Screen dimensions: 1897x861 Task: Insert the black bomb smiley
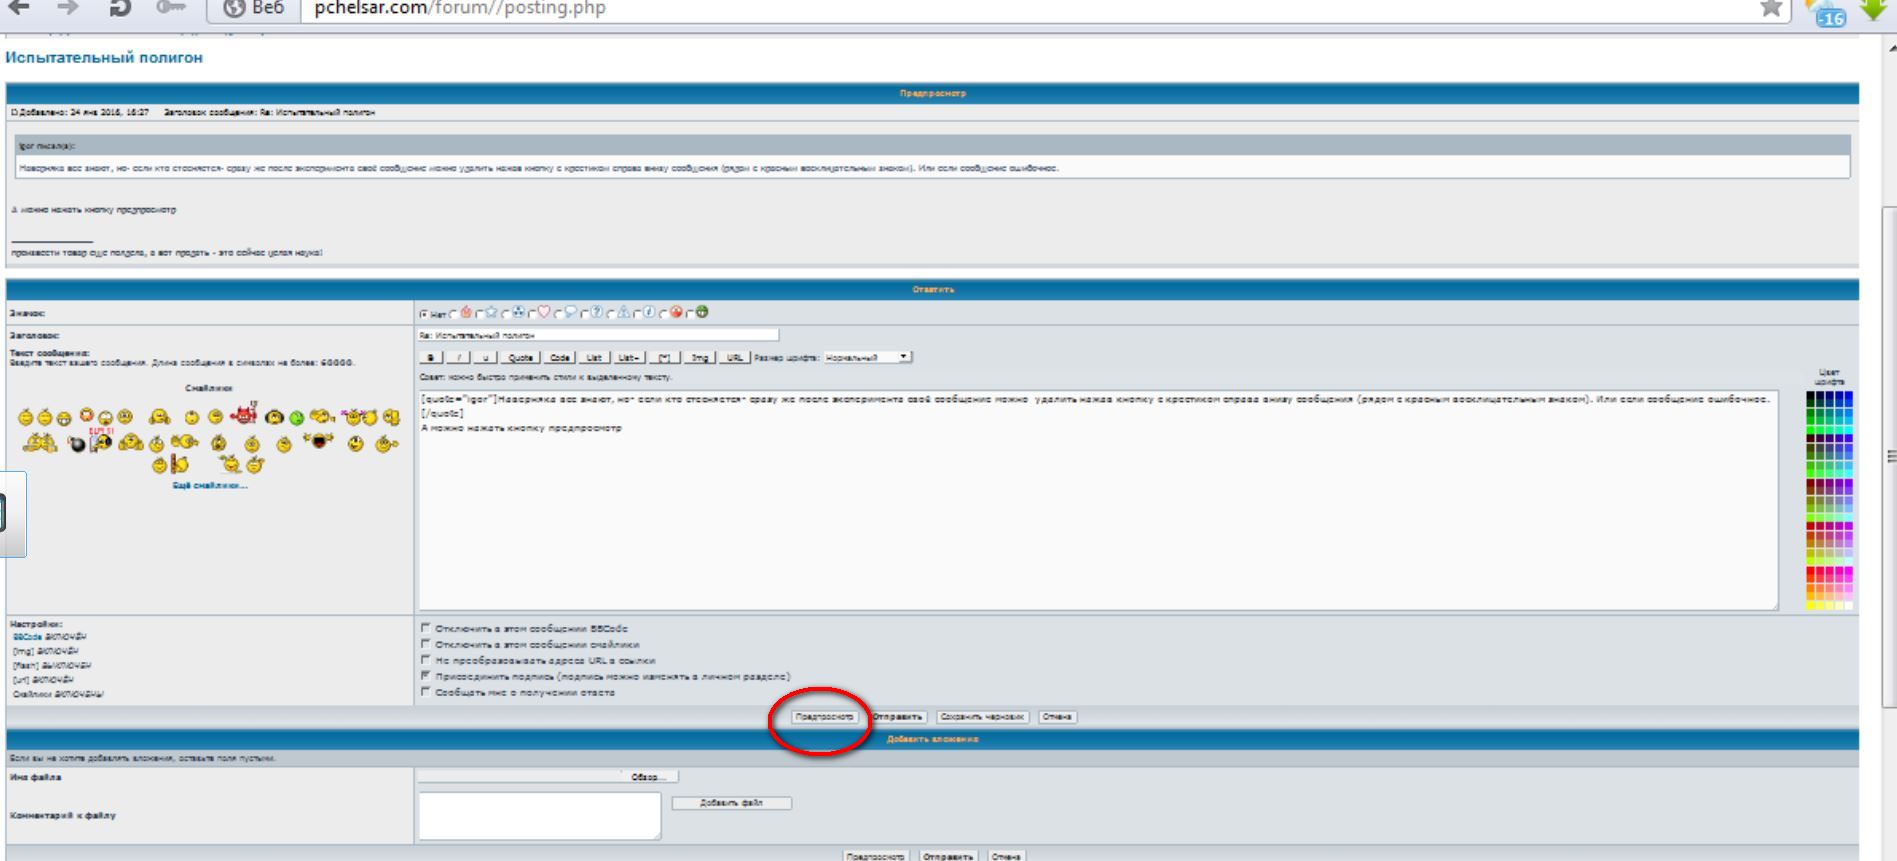coord(77,444)
